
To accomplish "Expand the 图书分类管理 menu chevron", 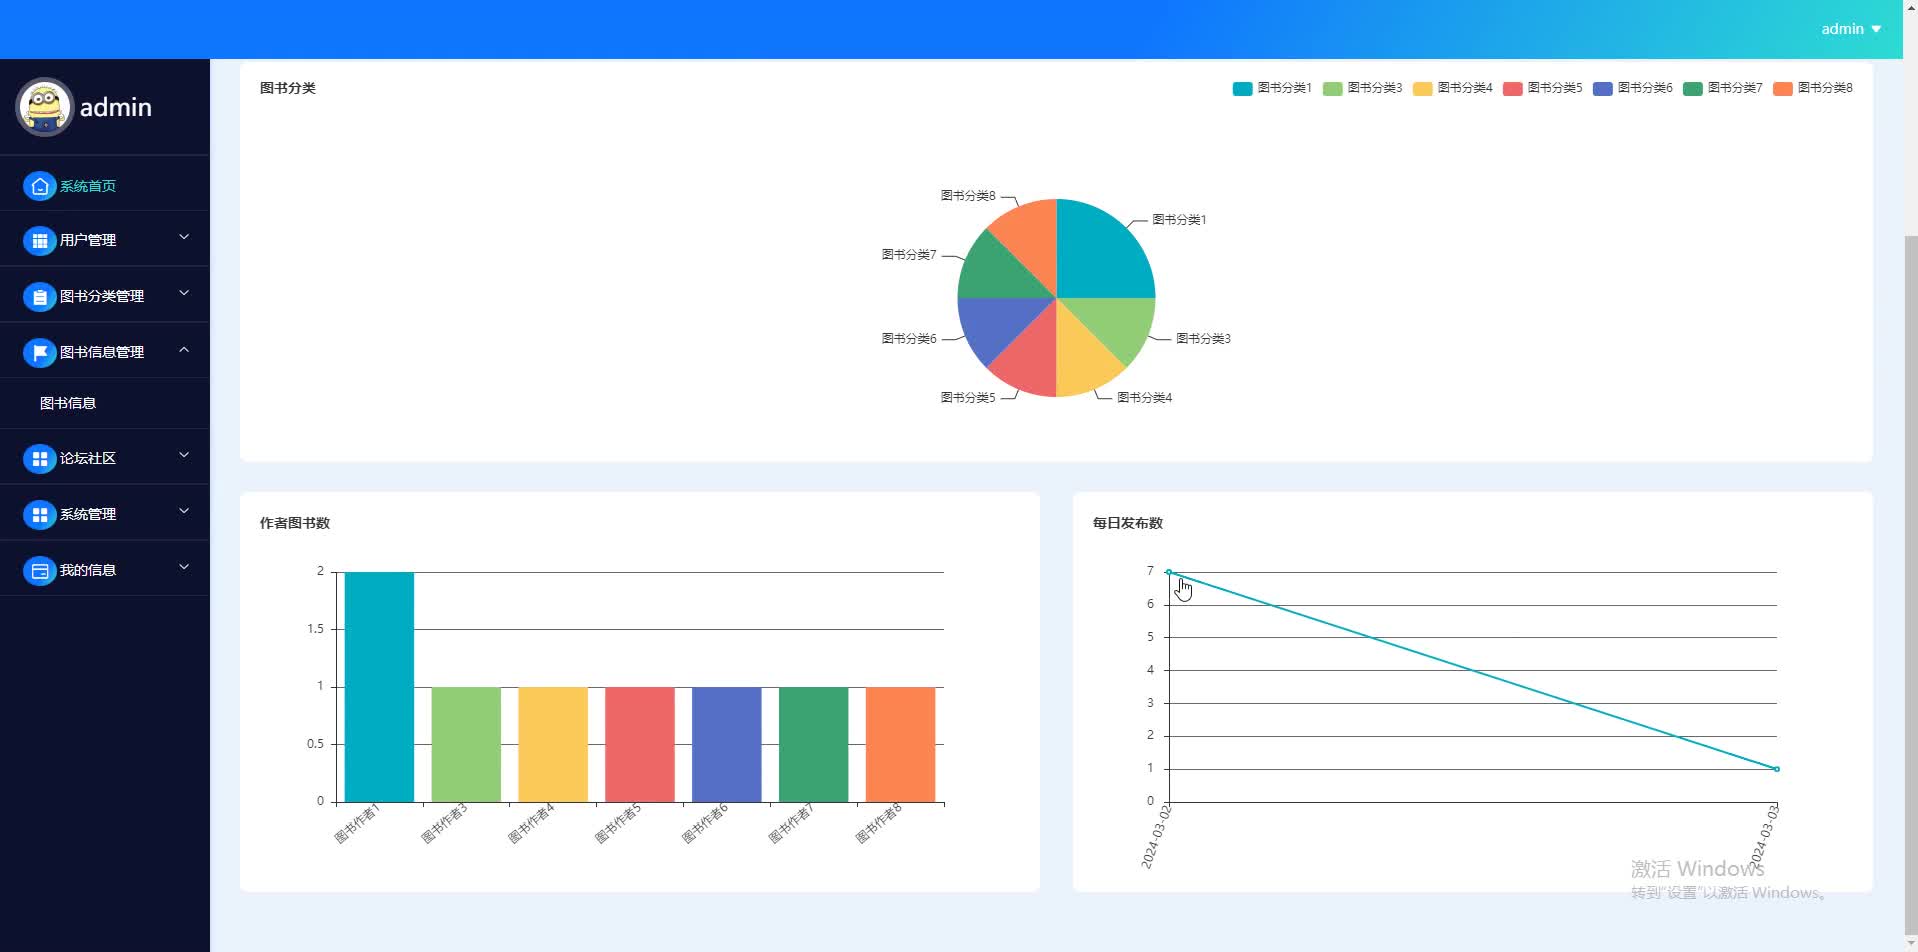I will (184, 293).
